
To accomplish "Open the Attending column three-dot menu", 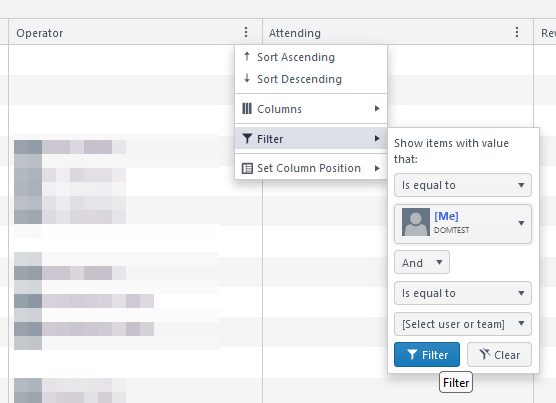I will (x=517, y=32).
